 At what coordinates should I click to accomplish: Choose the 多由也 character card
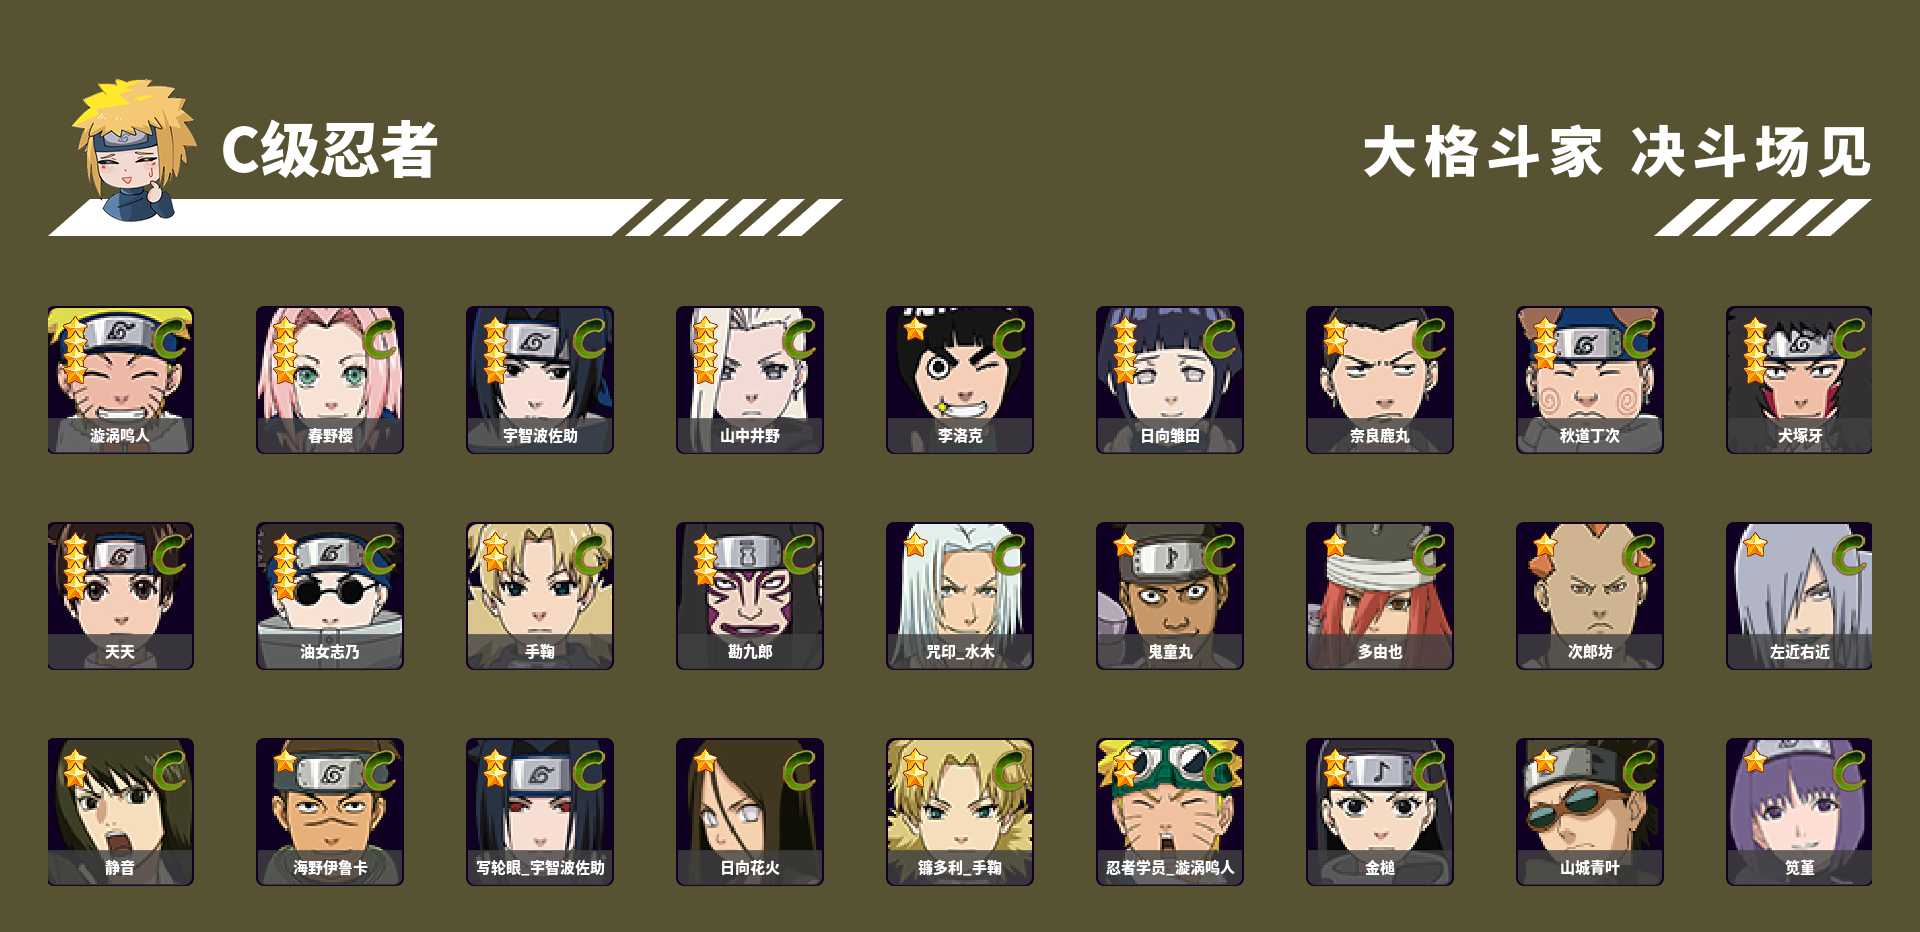pos(1380,596)
